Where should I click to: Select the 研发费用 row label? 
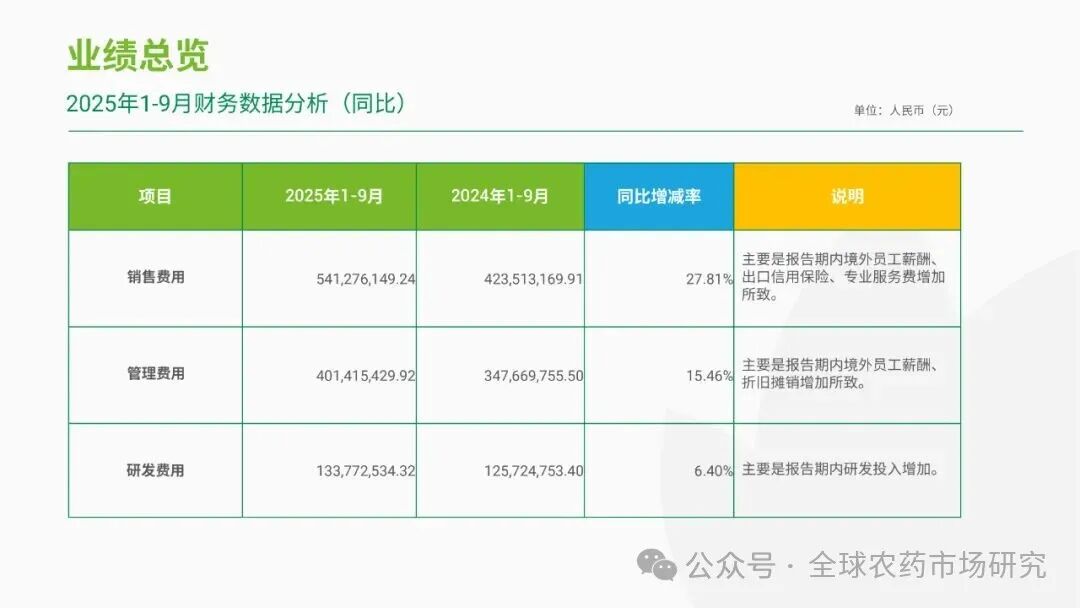pos(156,470)
